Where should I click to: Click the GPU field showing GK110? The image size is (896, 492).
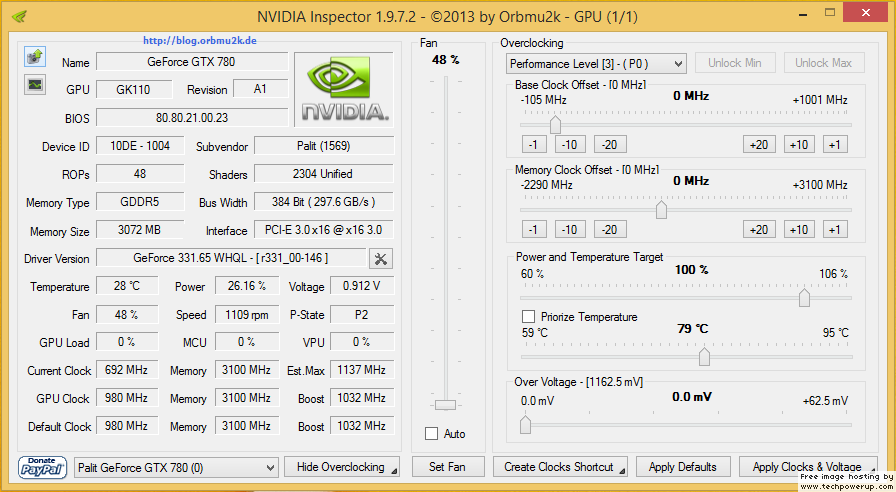point(134,90)
